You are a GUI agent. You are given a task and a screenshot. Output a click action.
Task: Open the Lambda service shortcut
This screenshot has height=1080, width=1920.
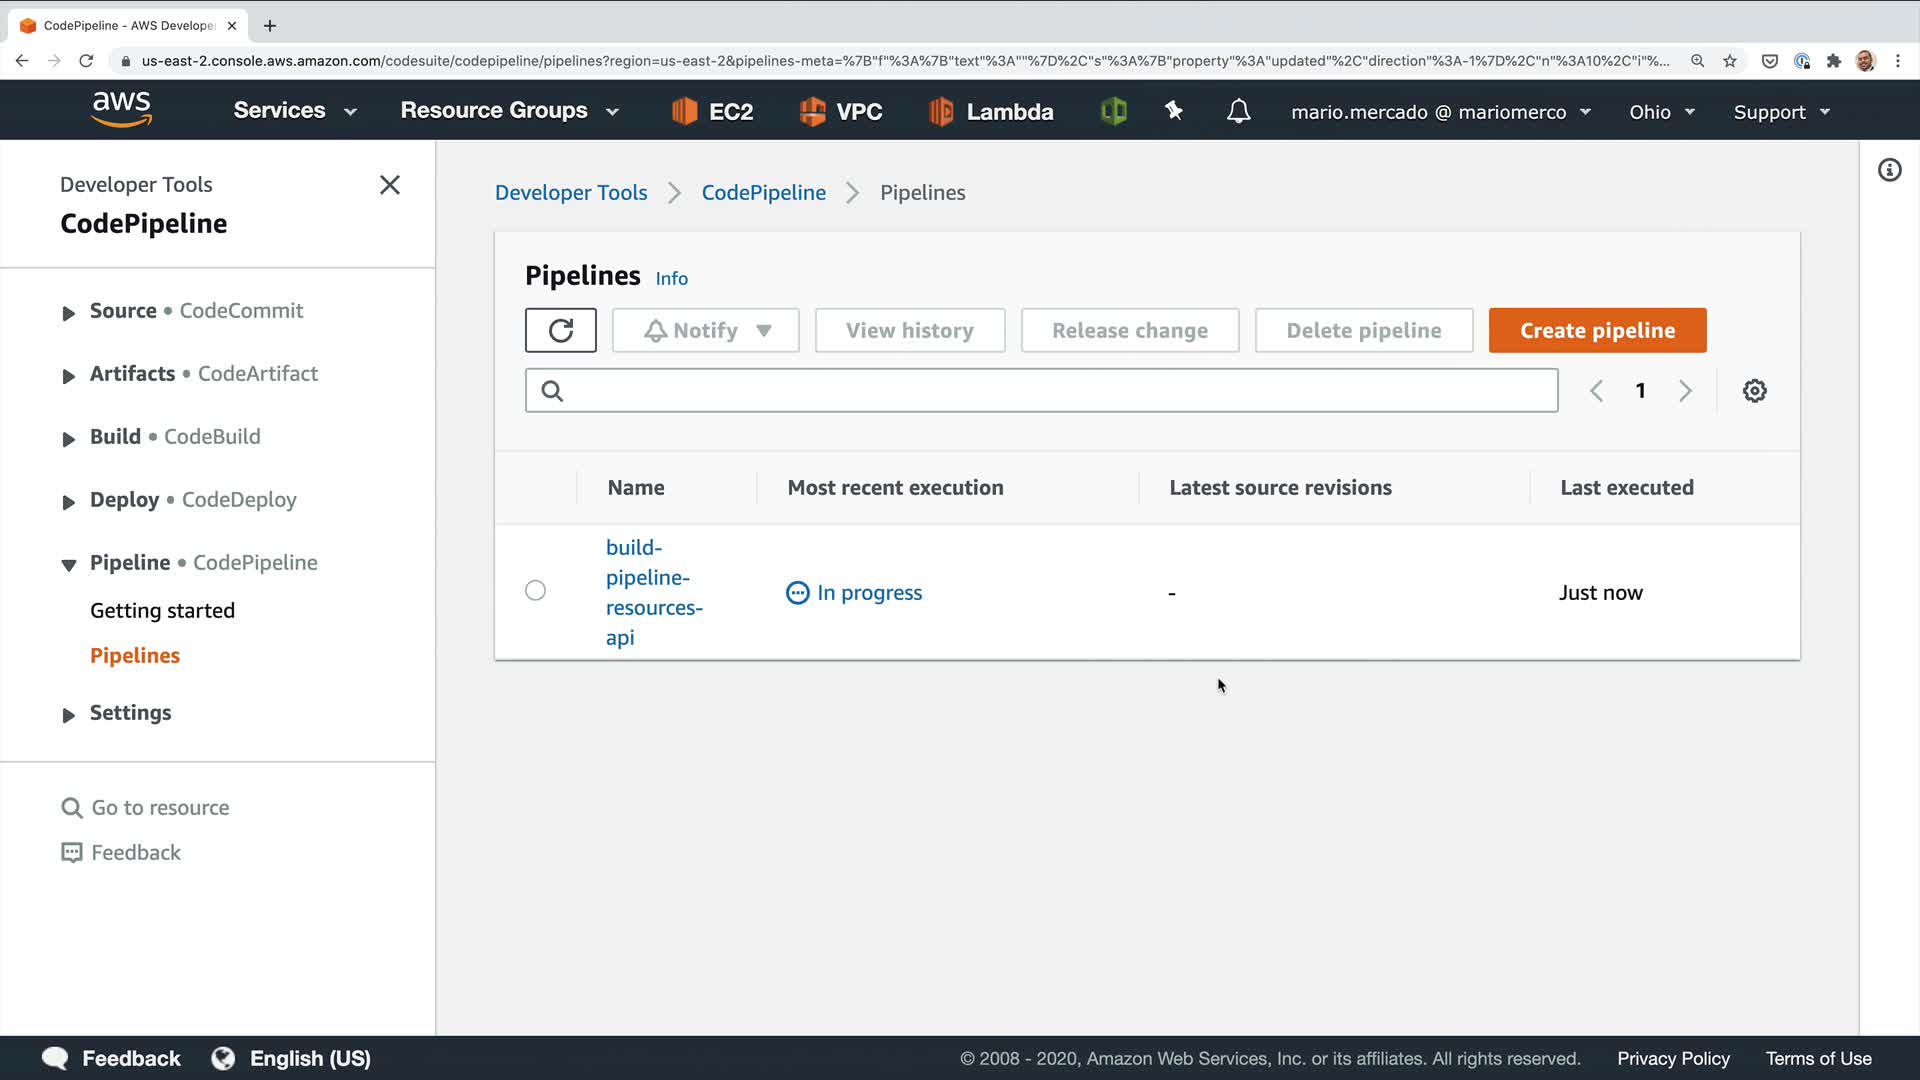point(990,111)
